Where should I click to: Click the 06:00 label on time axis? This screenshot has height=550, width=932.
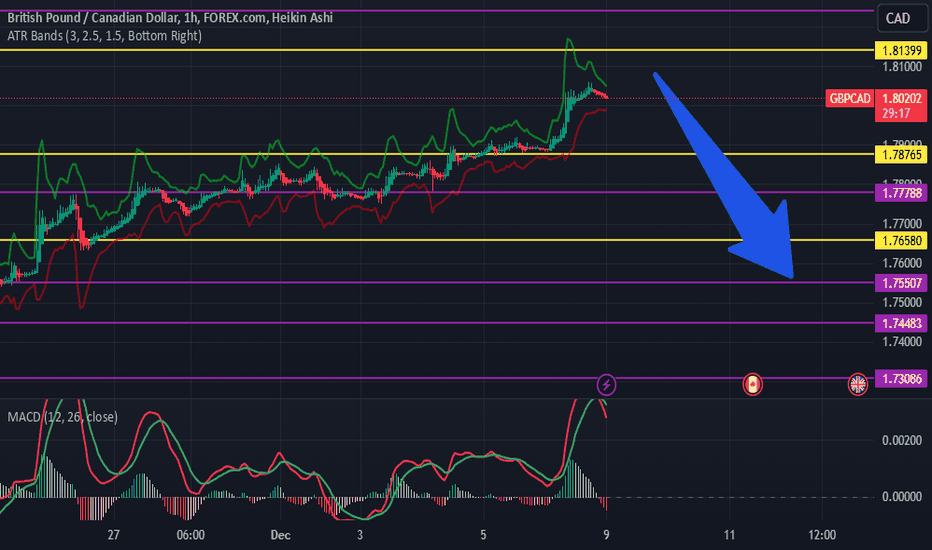(191, 535)
